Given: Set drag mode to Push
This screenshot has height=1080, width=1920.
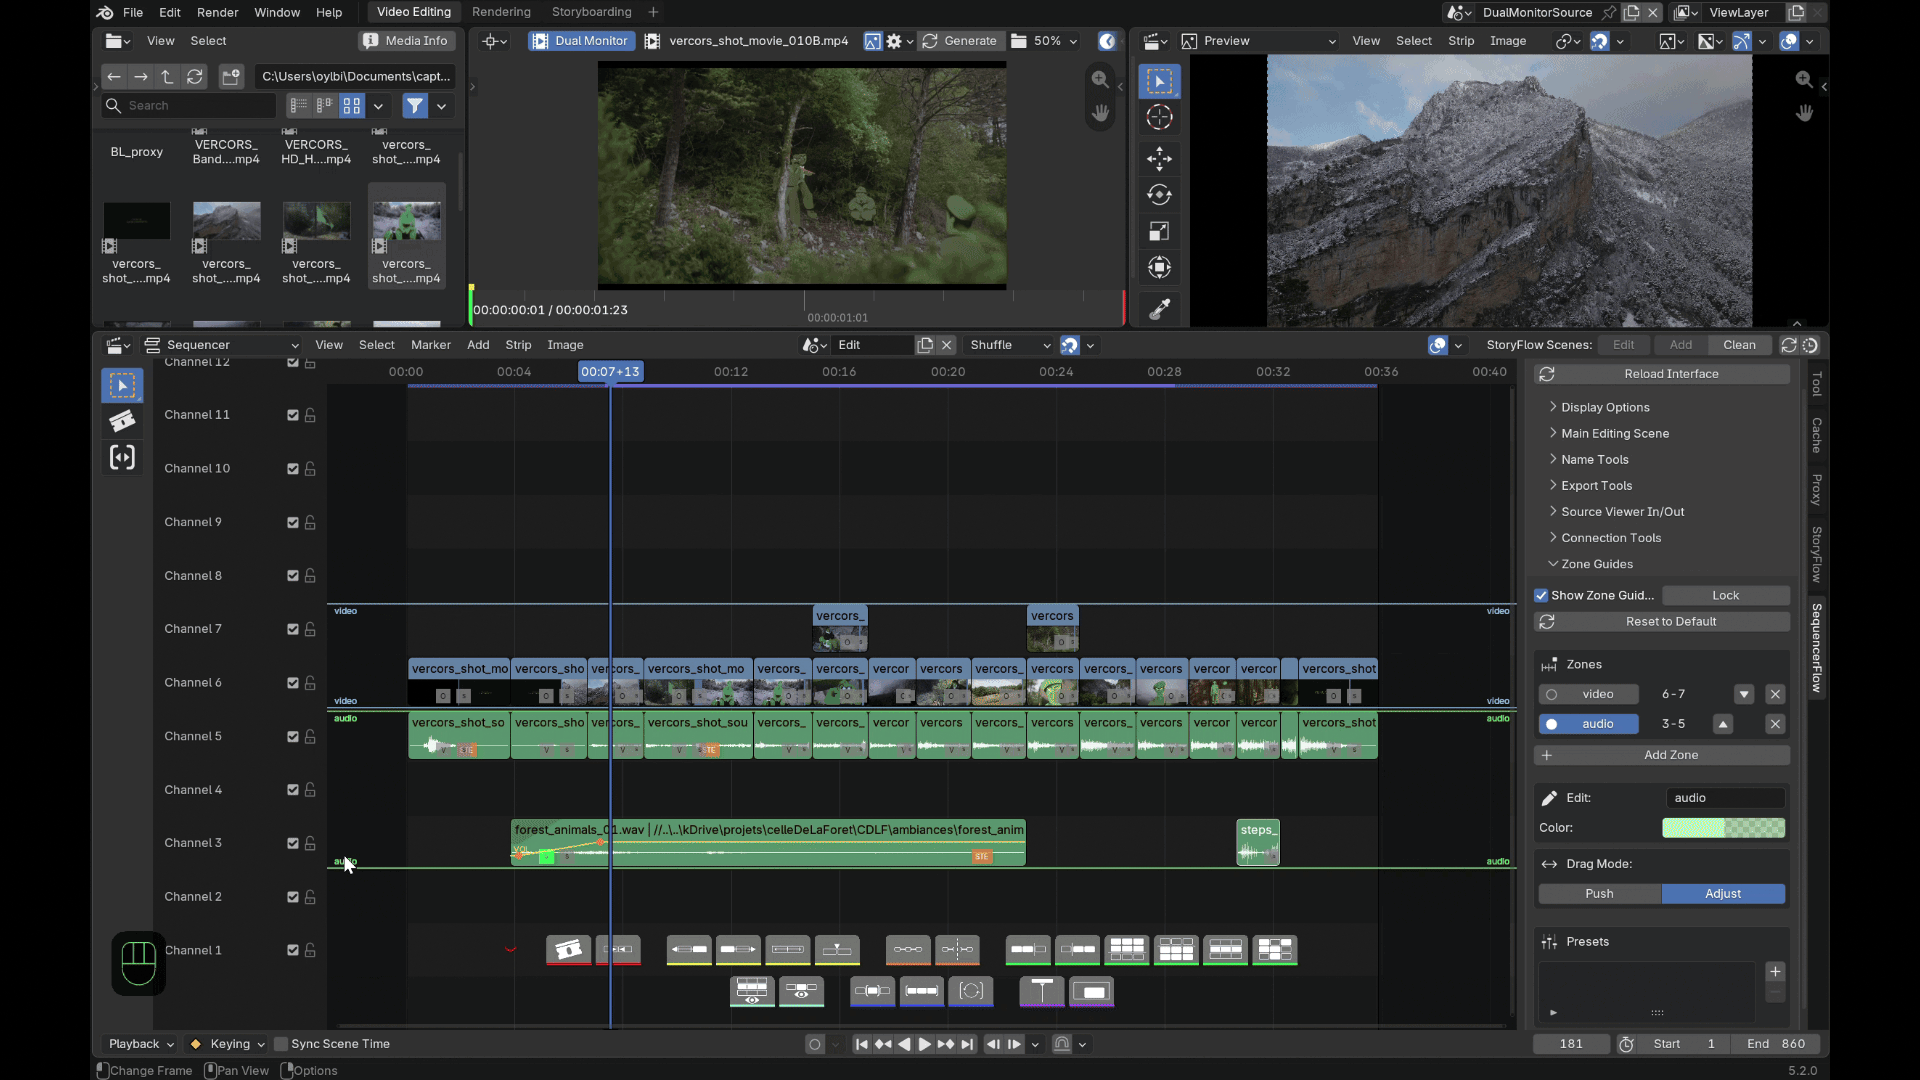Looking at the screenshot, I should (x=1599, y=894).
